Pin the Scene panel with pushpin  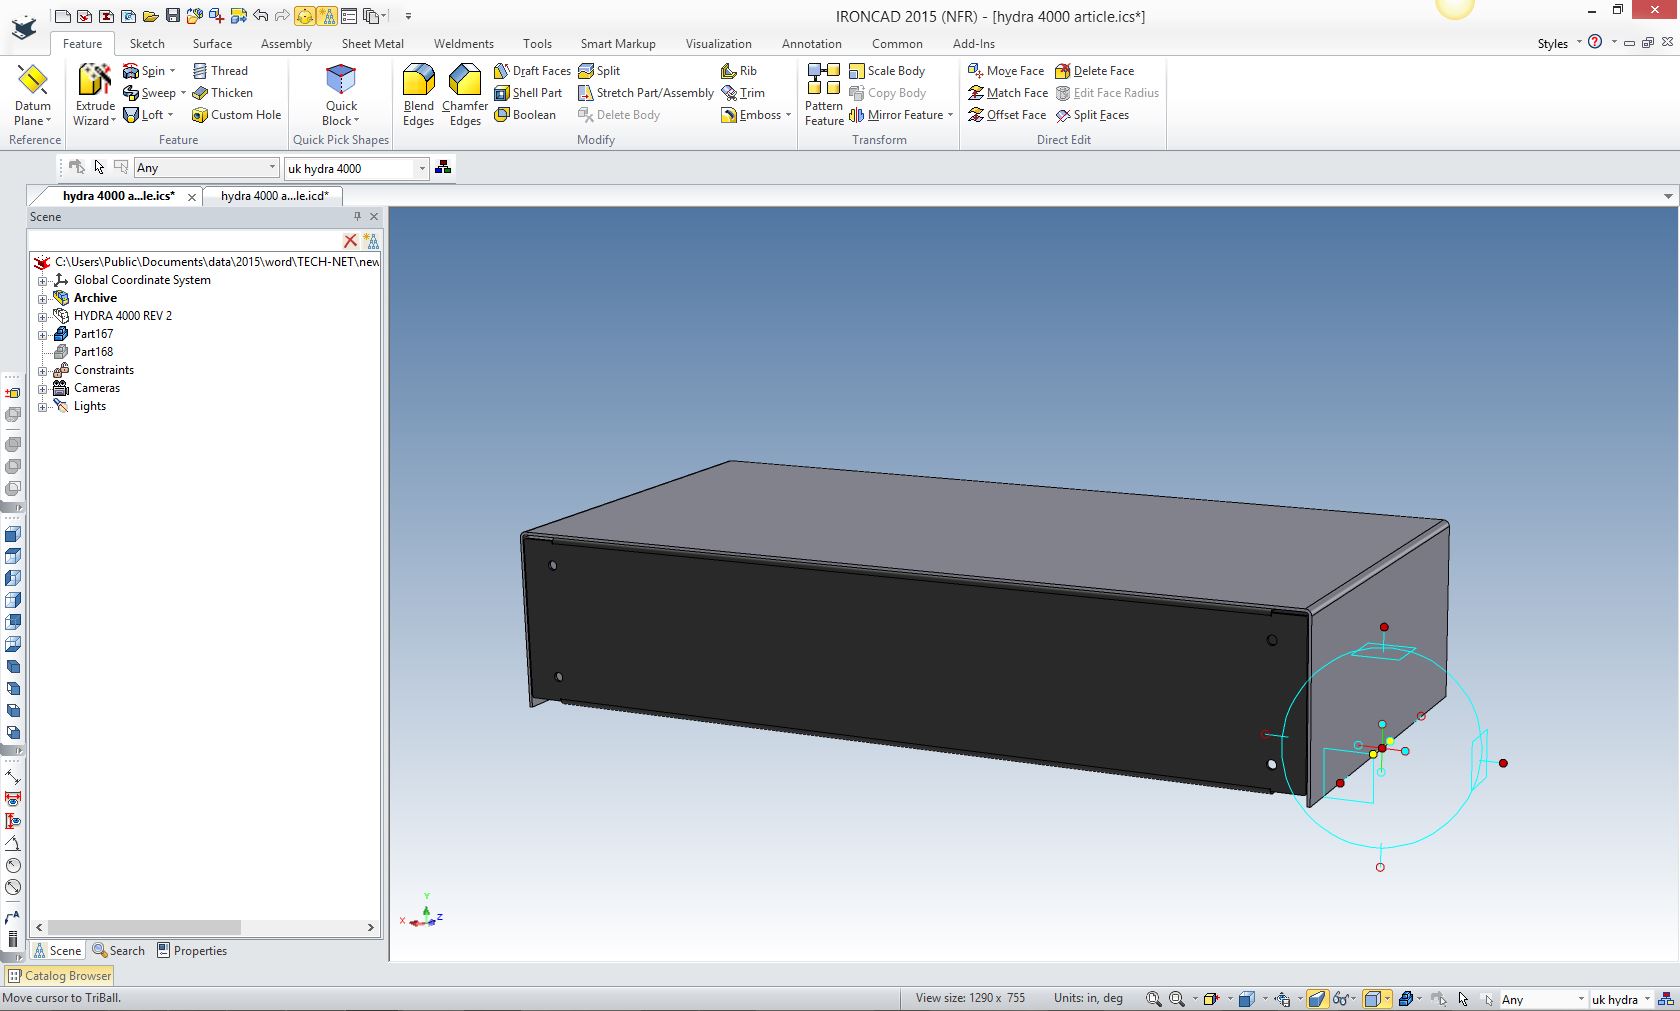[x=357, y=216]
